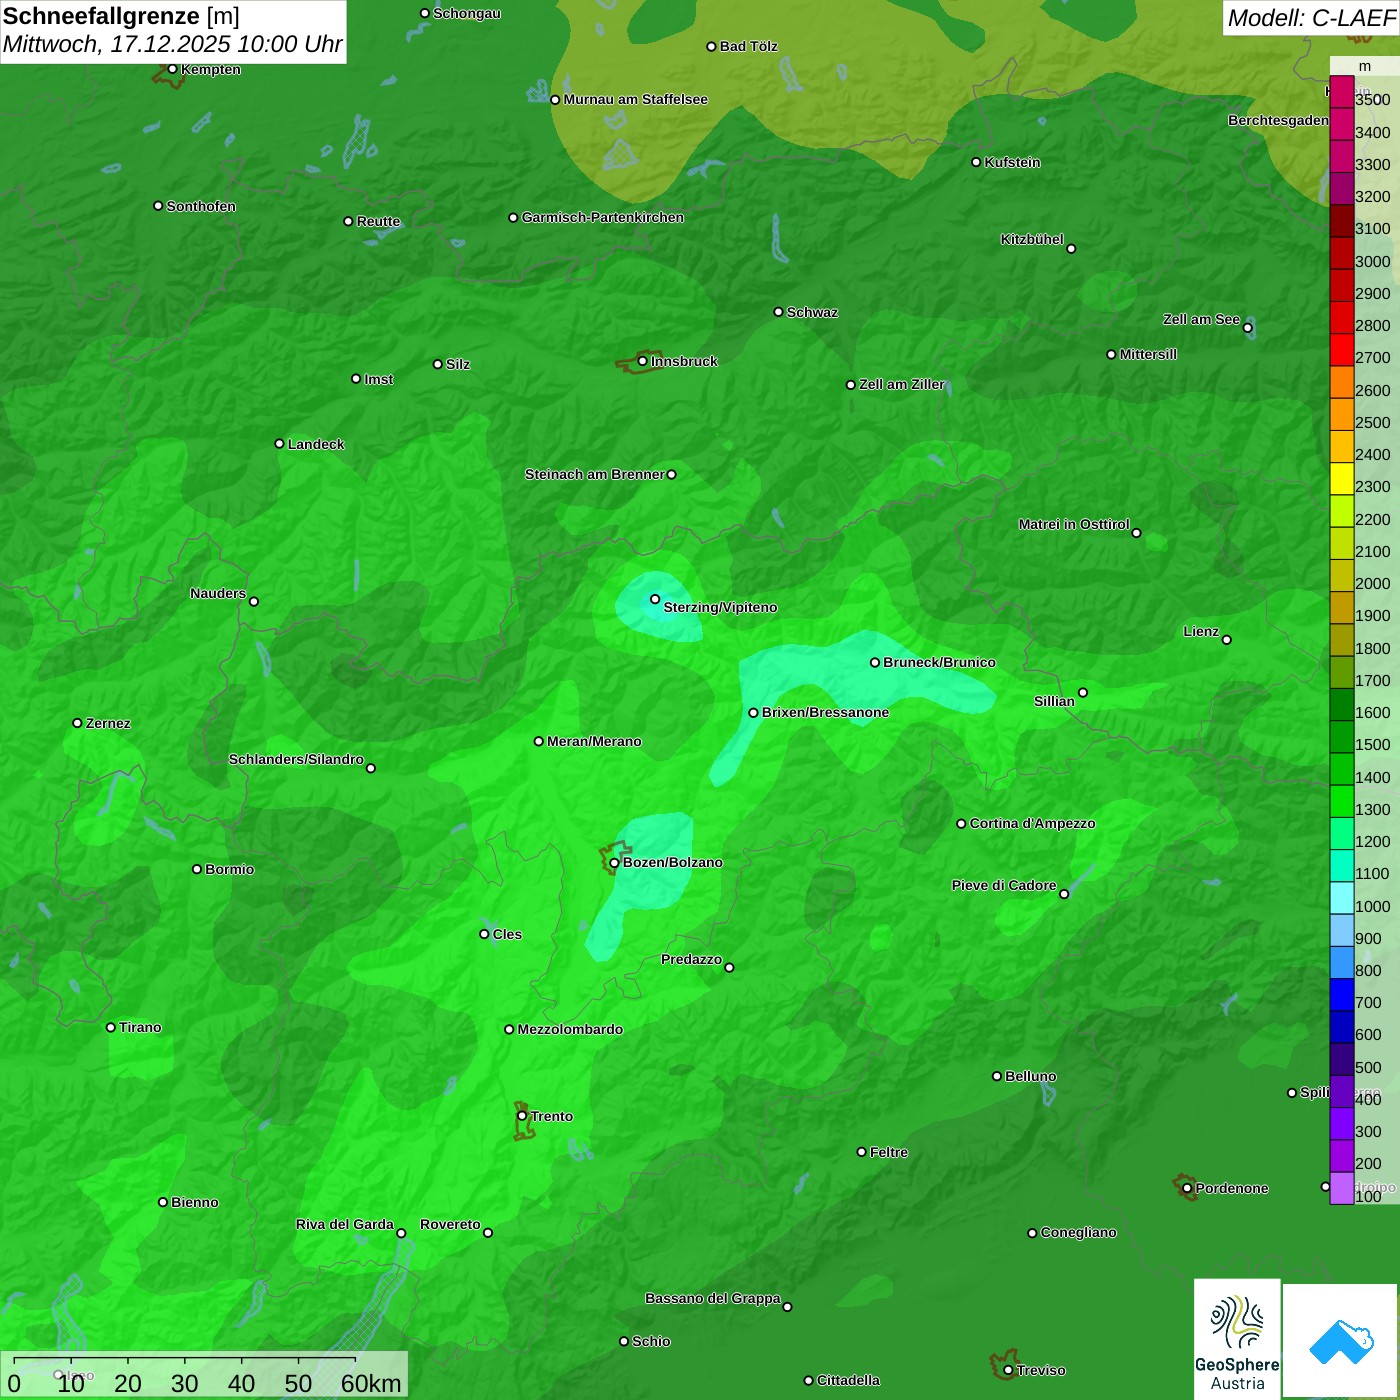Viewport: 1400px width, 1400px height.
Task: Click the Bad Tölz city label
Action: pos(749,46)
